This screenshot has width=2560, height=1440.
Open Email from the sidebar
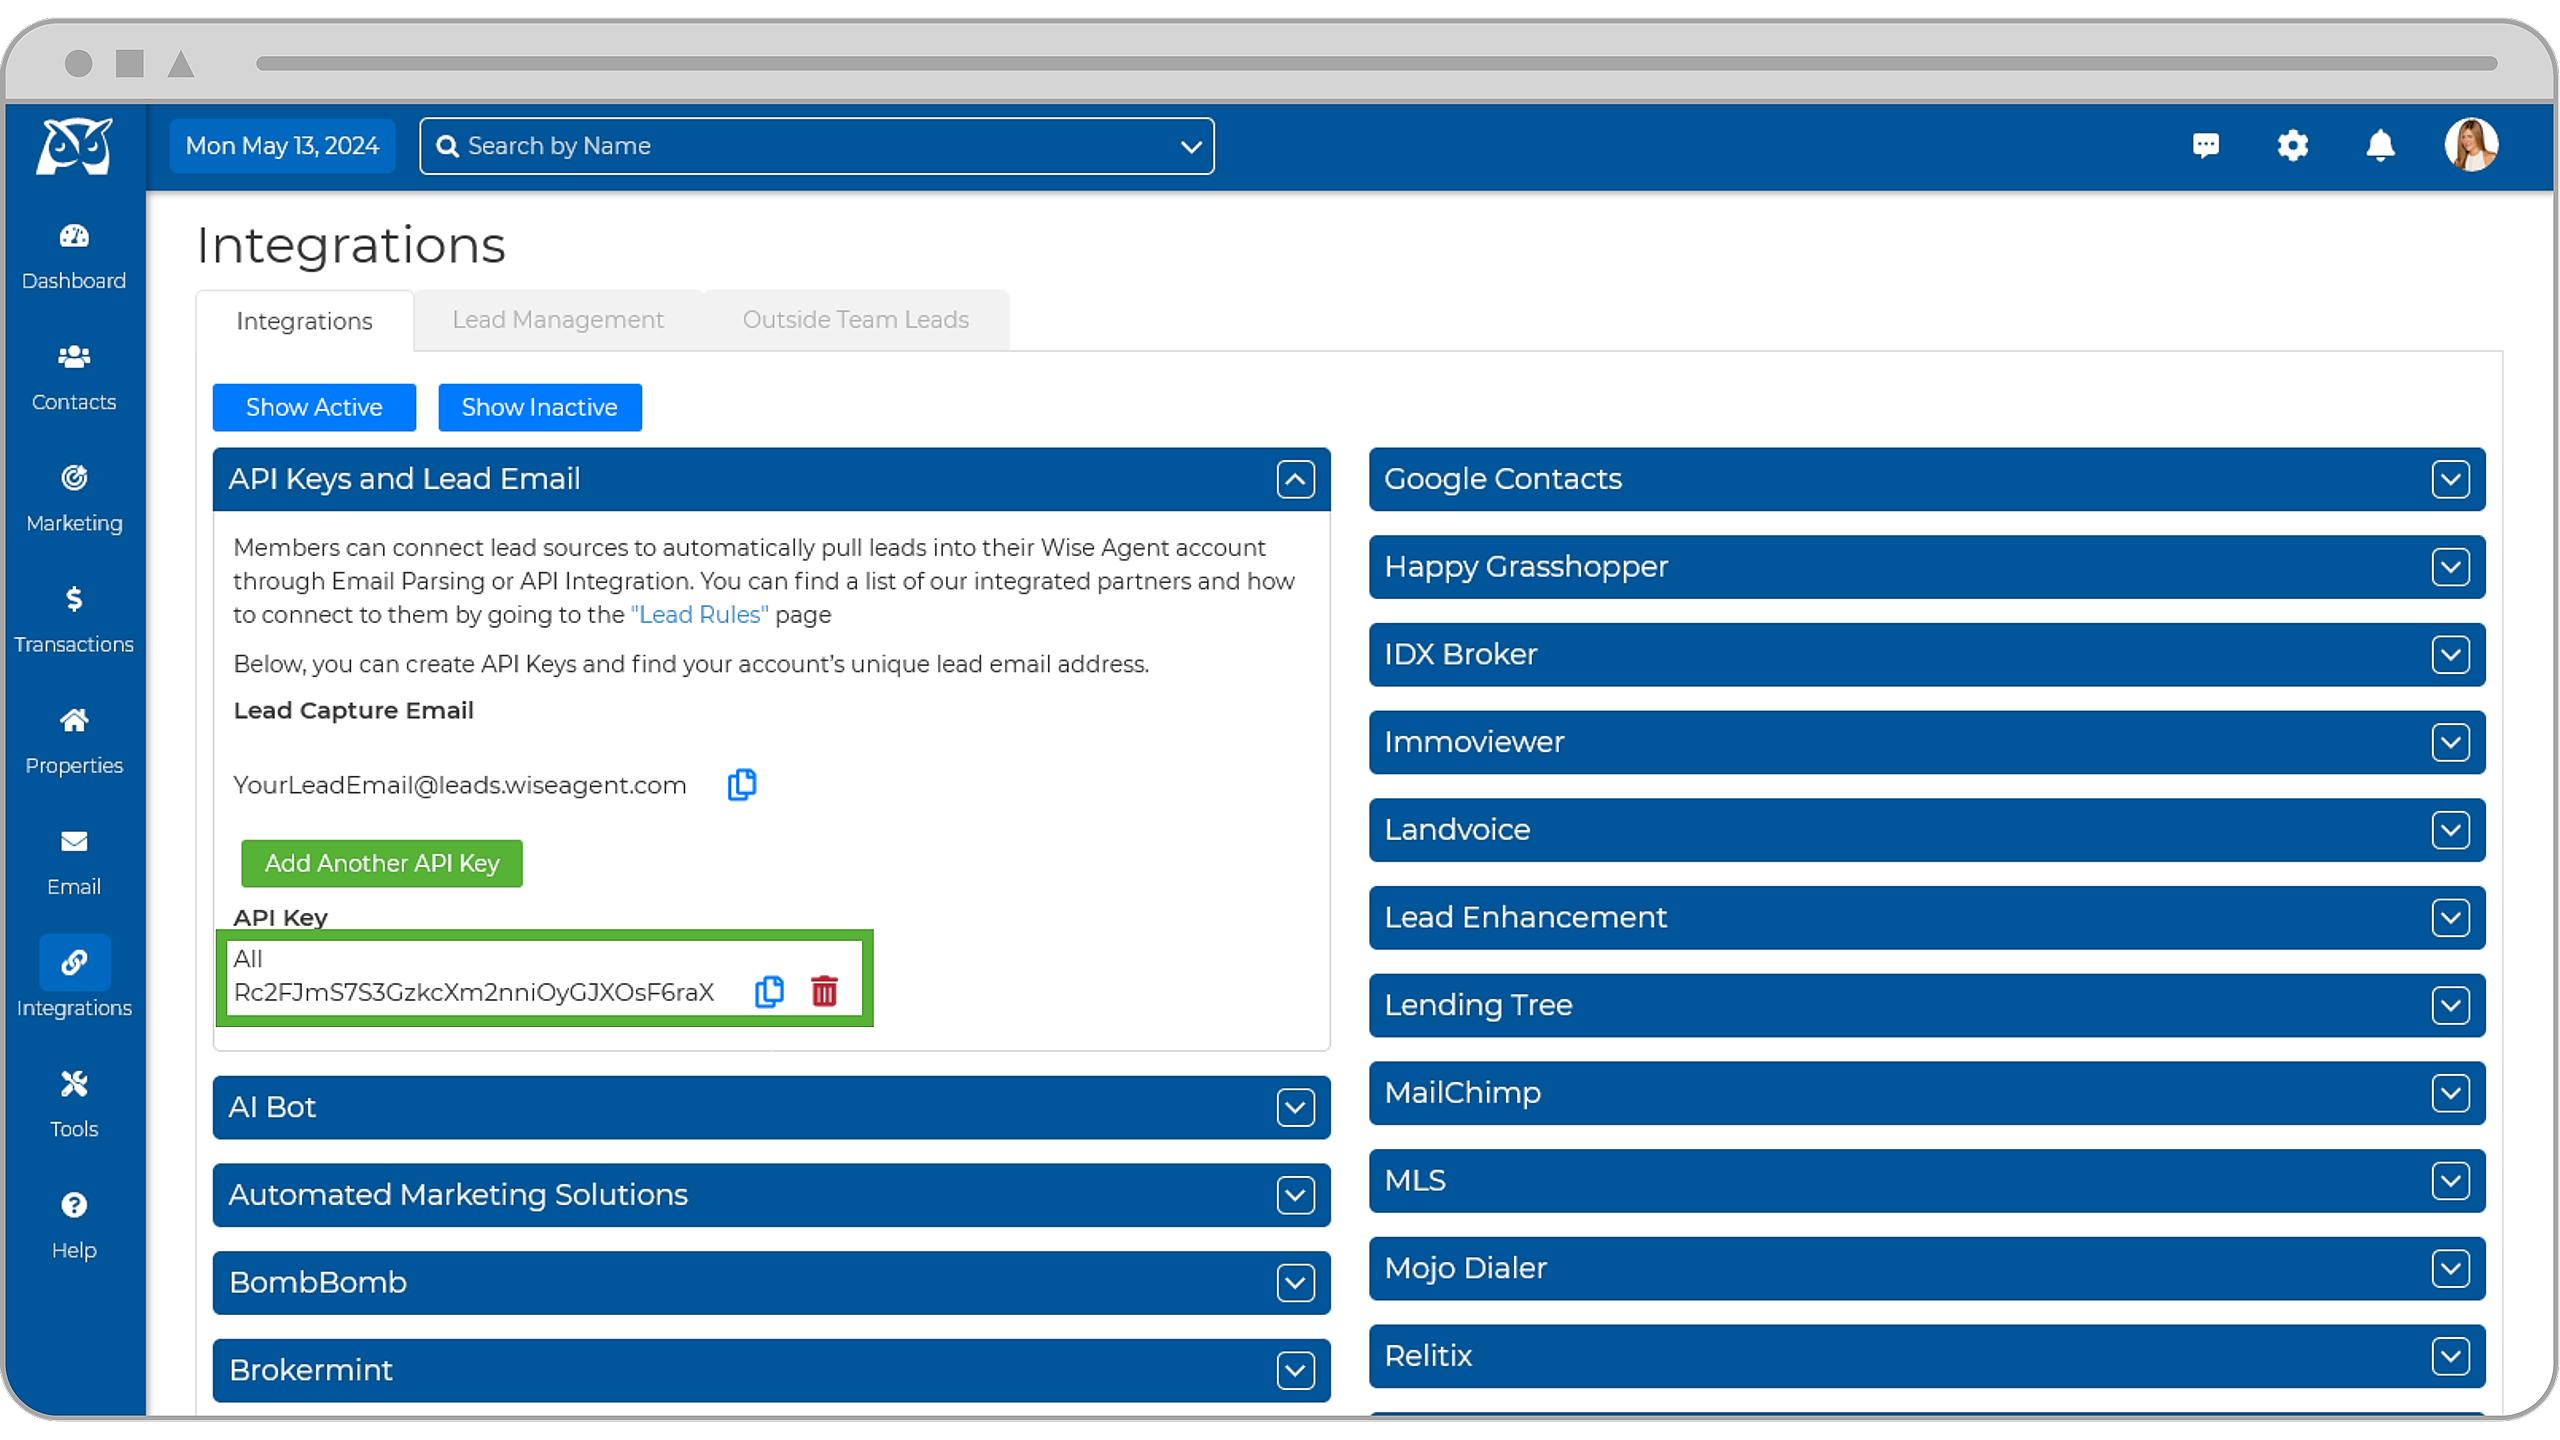click(x=74, y=863)
